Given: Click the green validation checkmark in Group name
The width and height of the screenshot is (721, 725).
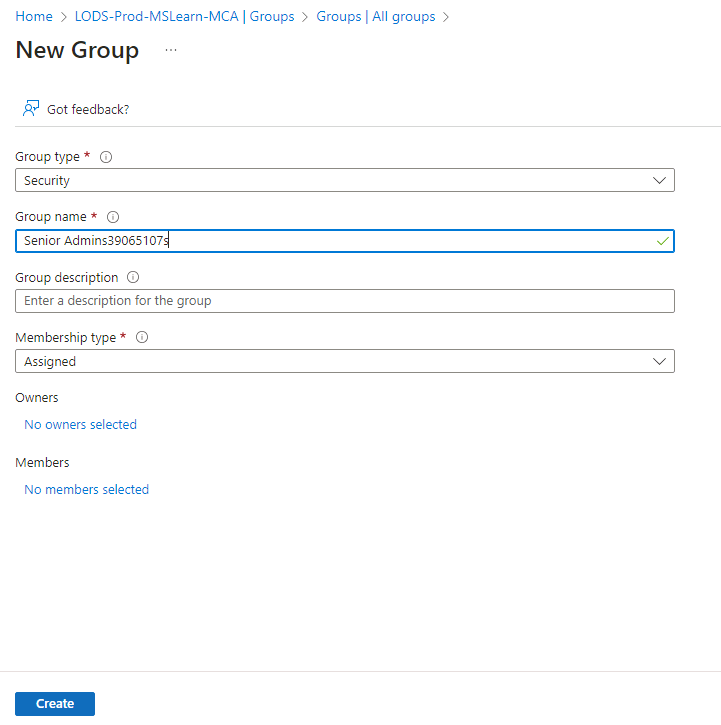Looking at the screenshot, I should (661, 241).
